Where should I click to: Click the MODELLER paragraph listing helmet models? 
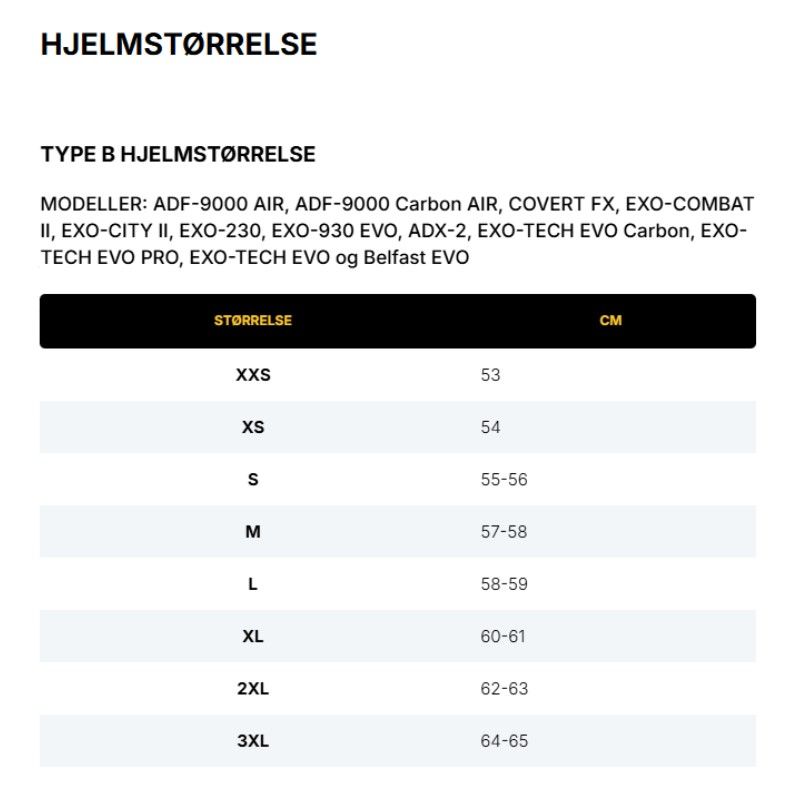[397, 231]
